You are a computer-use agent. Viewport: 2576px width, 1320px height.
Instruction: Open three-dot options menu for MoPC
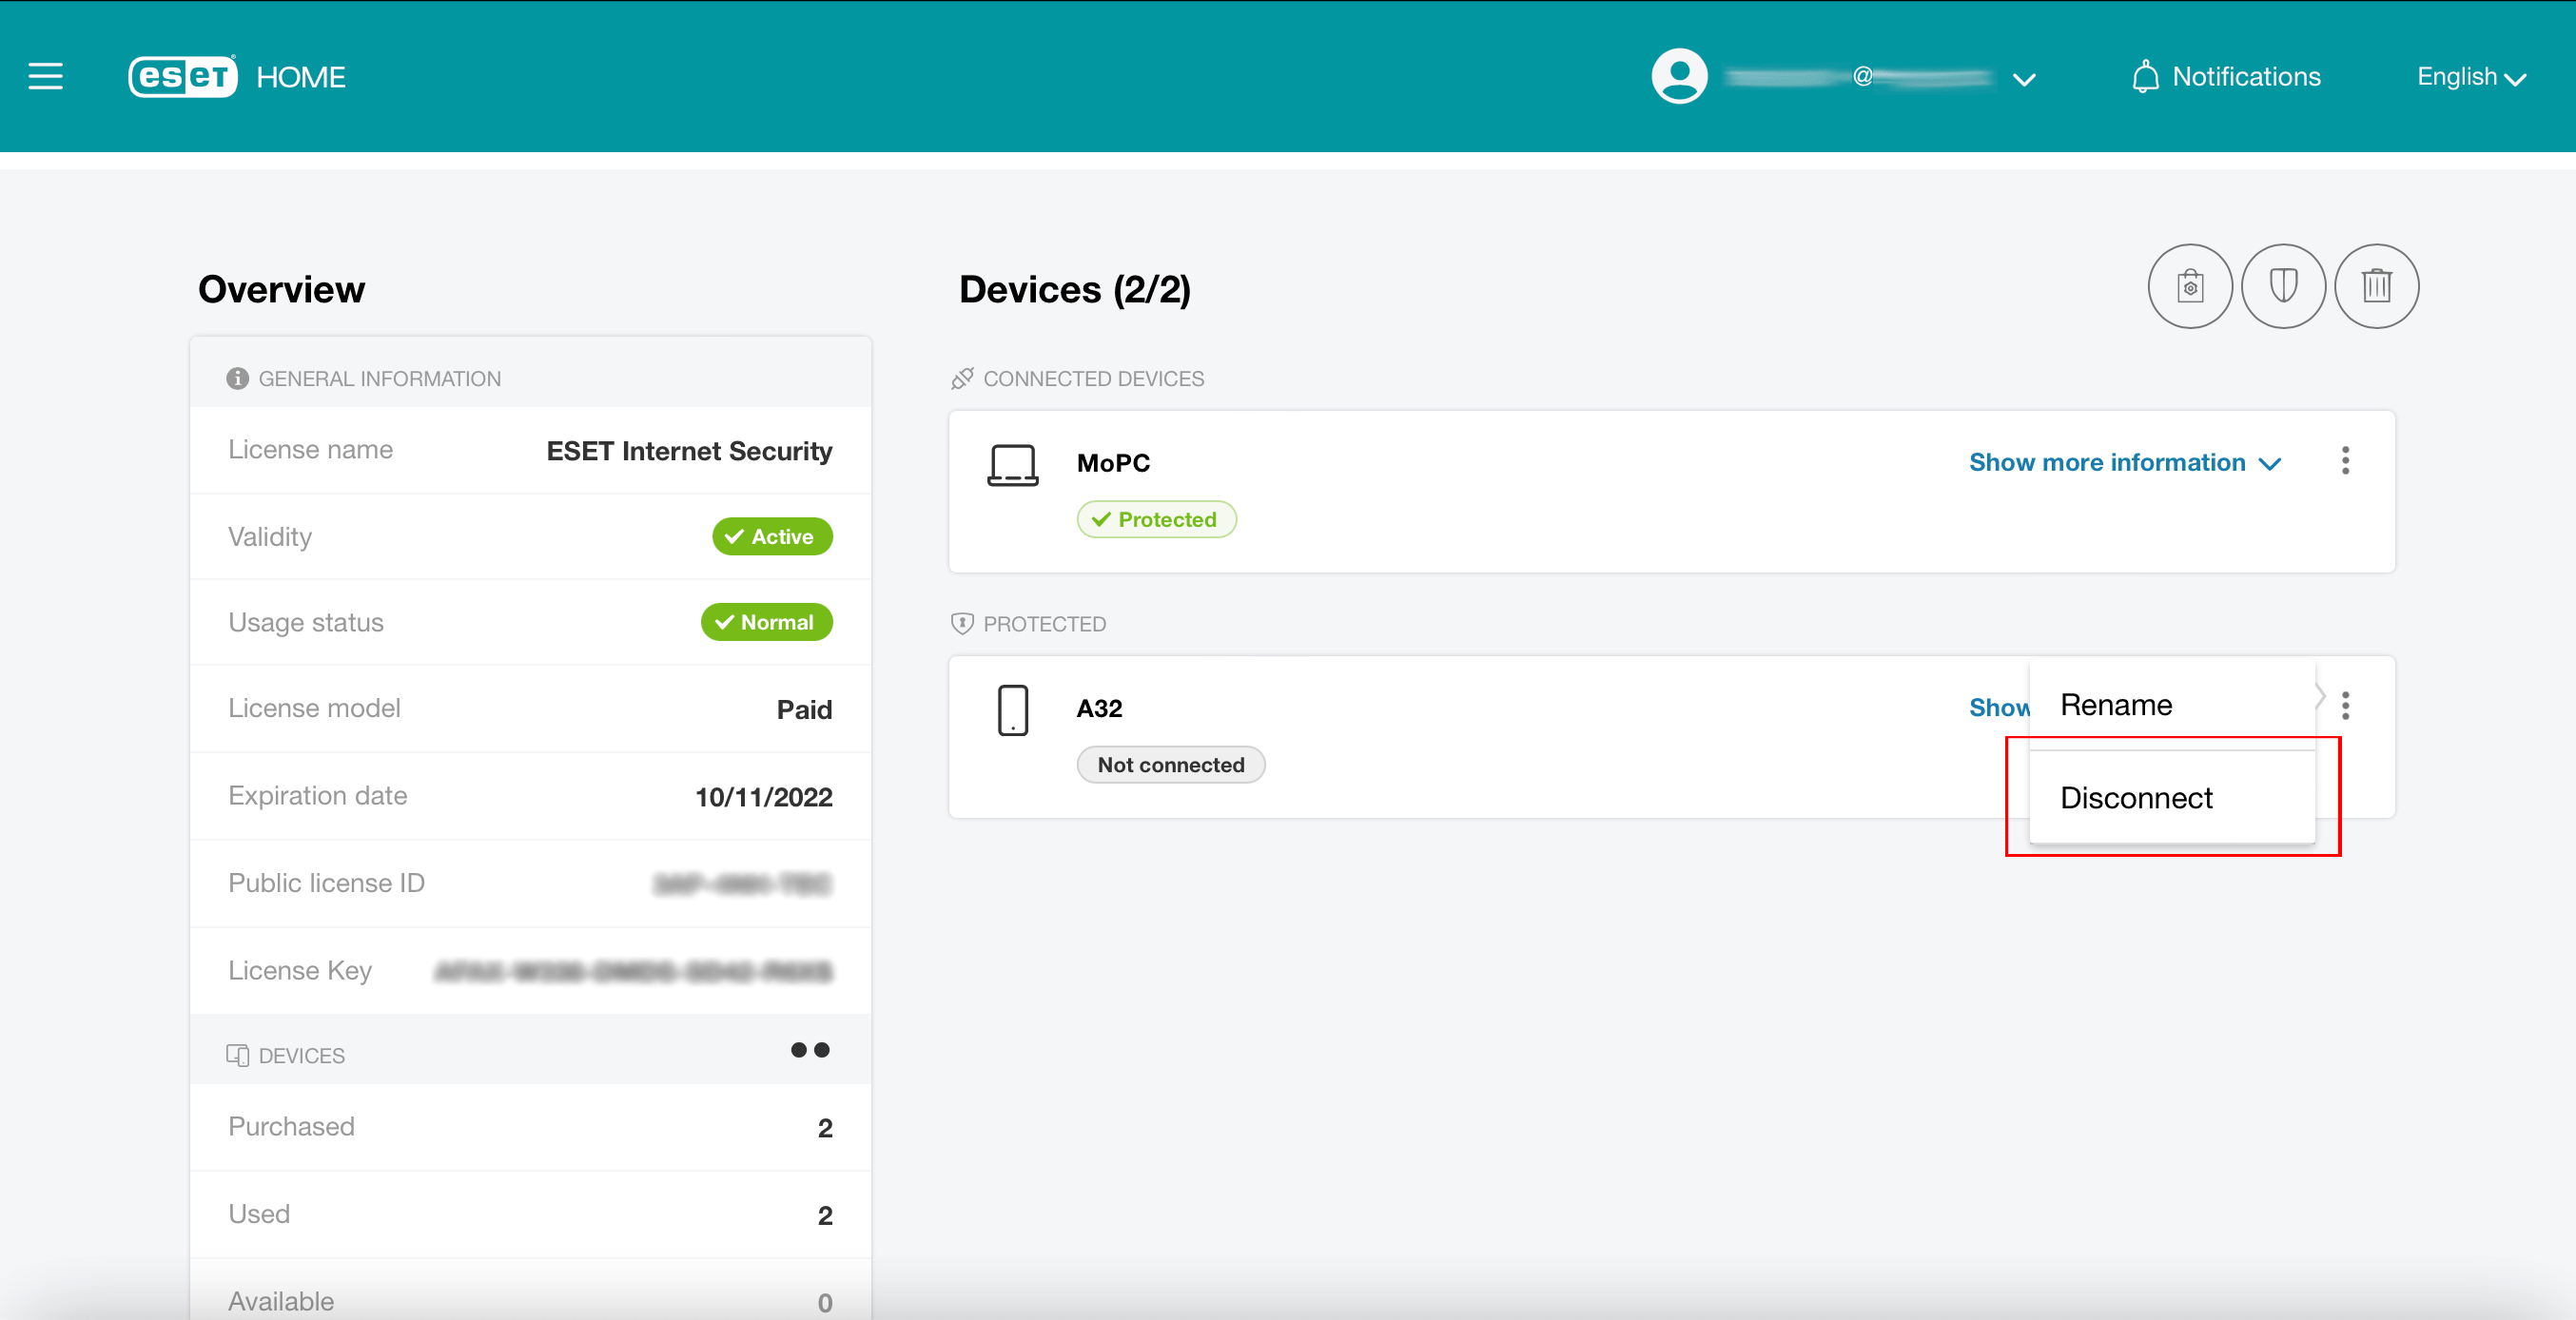click(2345, 461)
